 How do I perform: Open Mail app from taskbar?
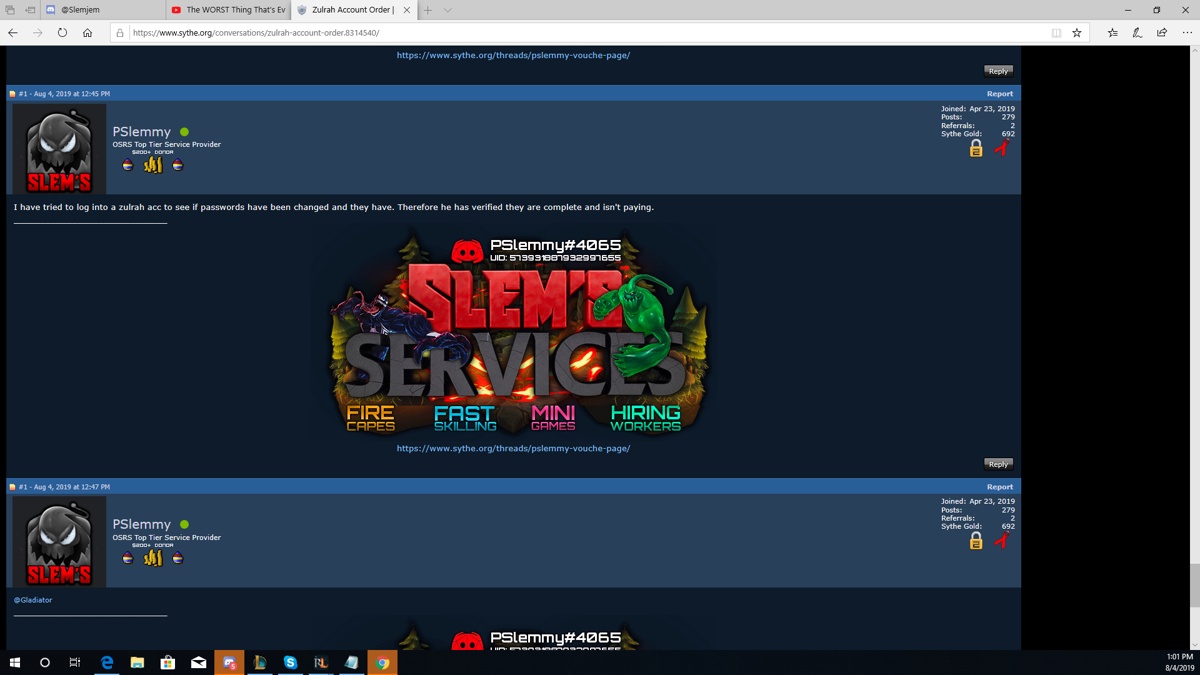198,662
